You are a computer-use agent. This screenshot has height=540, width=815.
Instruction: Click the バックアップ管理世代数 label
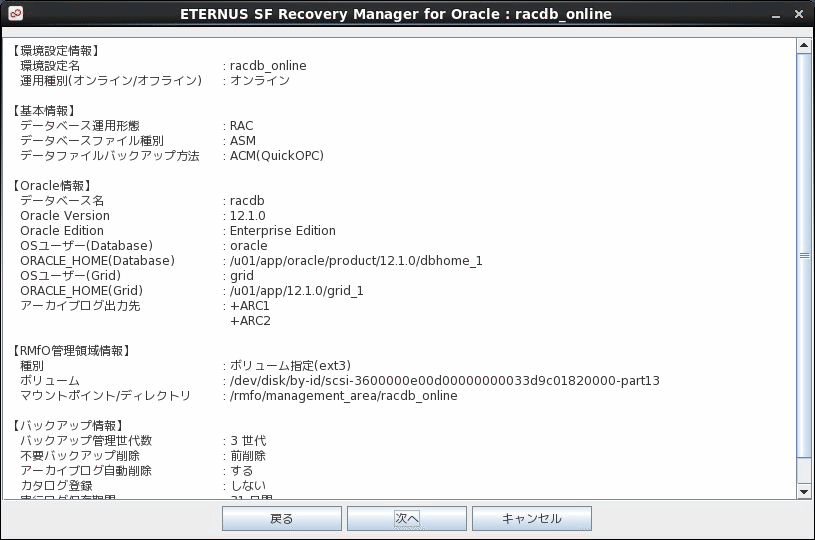(x=86, y=441)
